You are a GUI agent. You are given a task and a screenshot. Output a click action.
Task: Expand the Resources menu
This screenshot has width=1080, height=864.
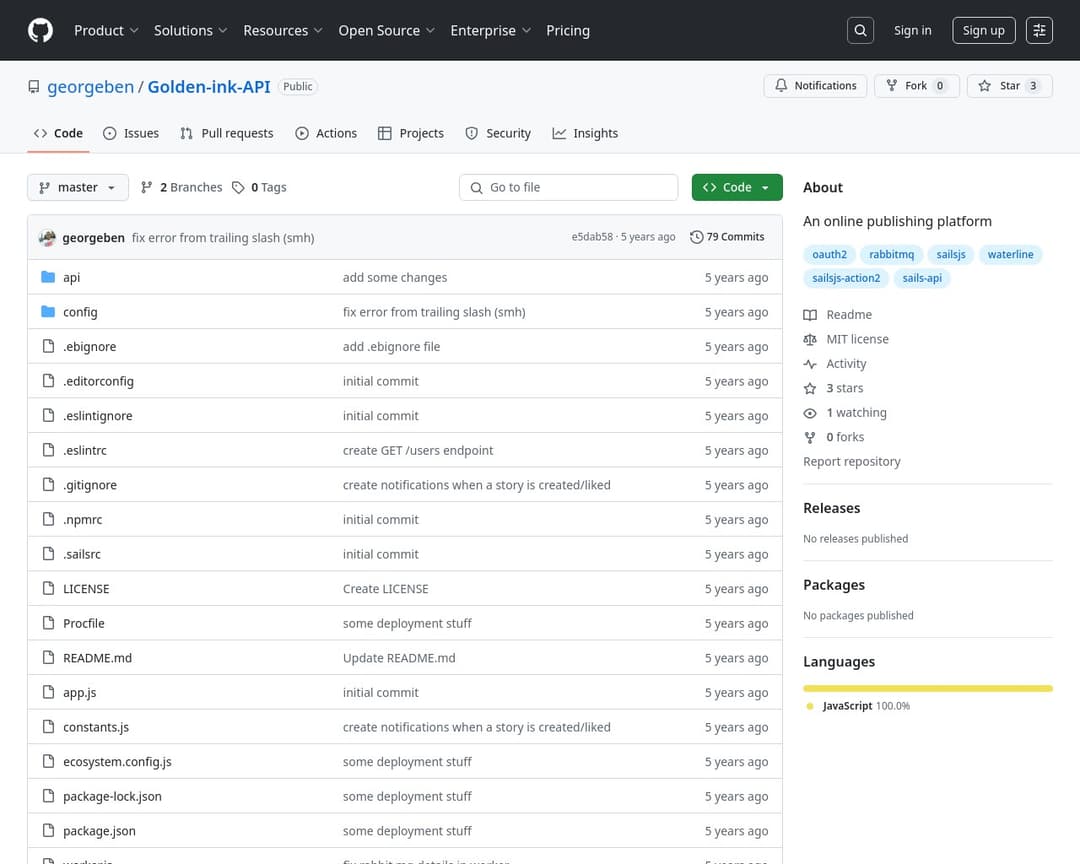(x=282, y=30)
